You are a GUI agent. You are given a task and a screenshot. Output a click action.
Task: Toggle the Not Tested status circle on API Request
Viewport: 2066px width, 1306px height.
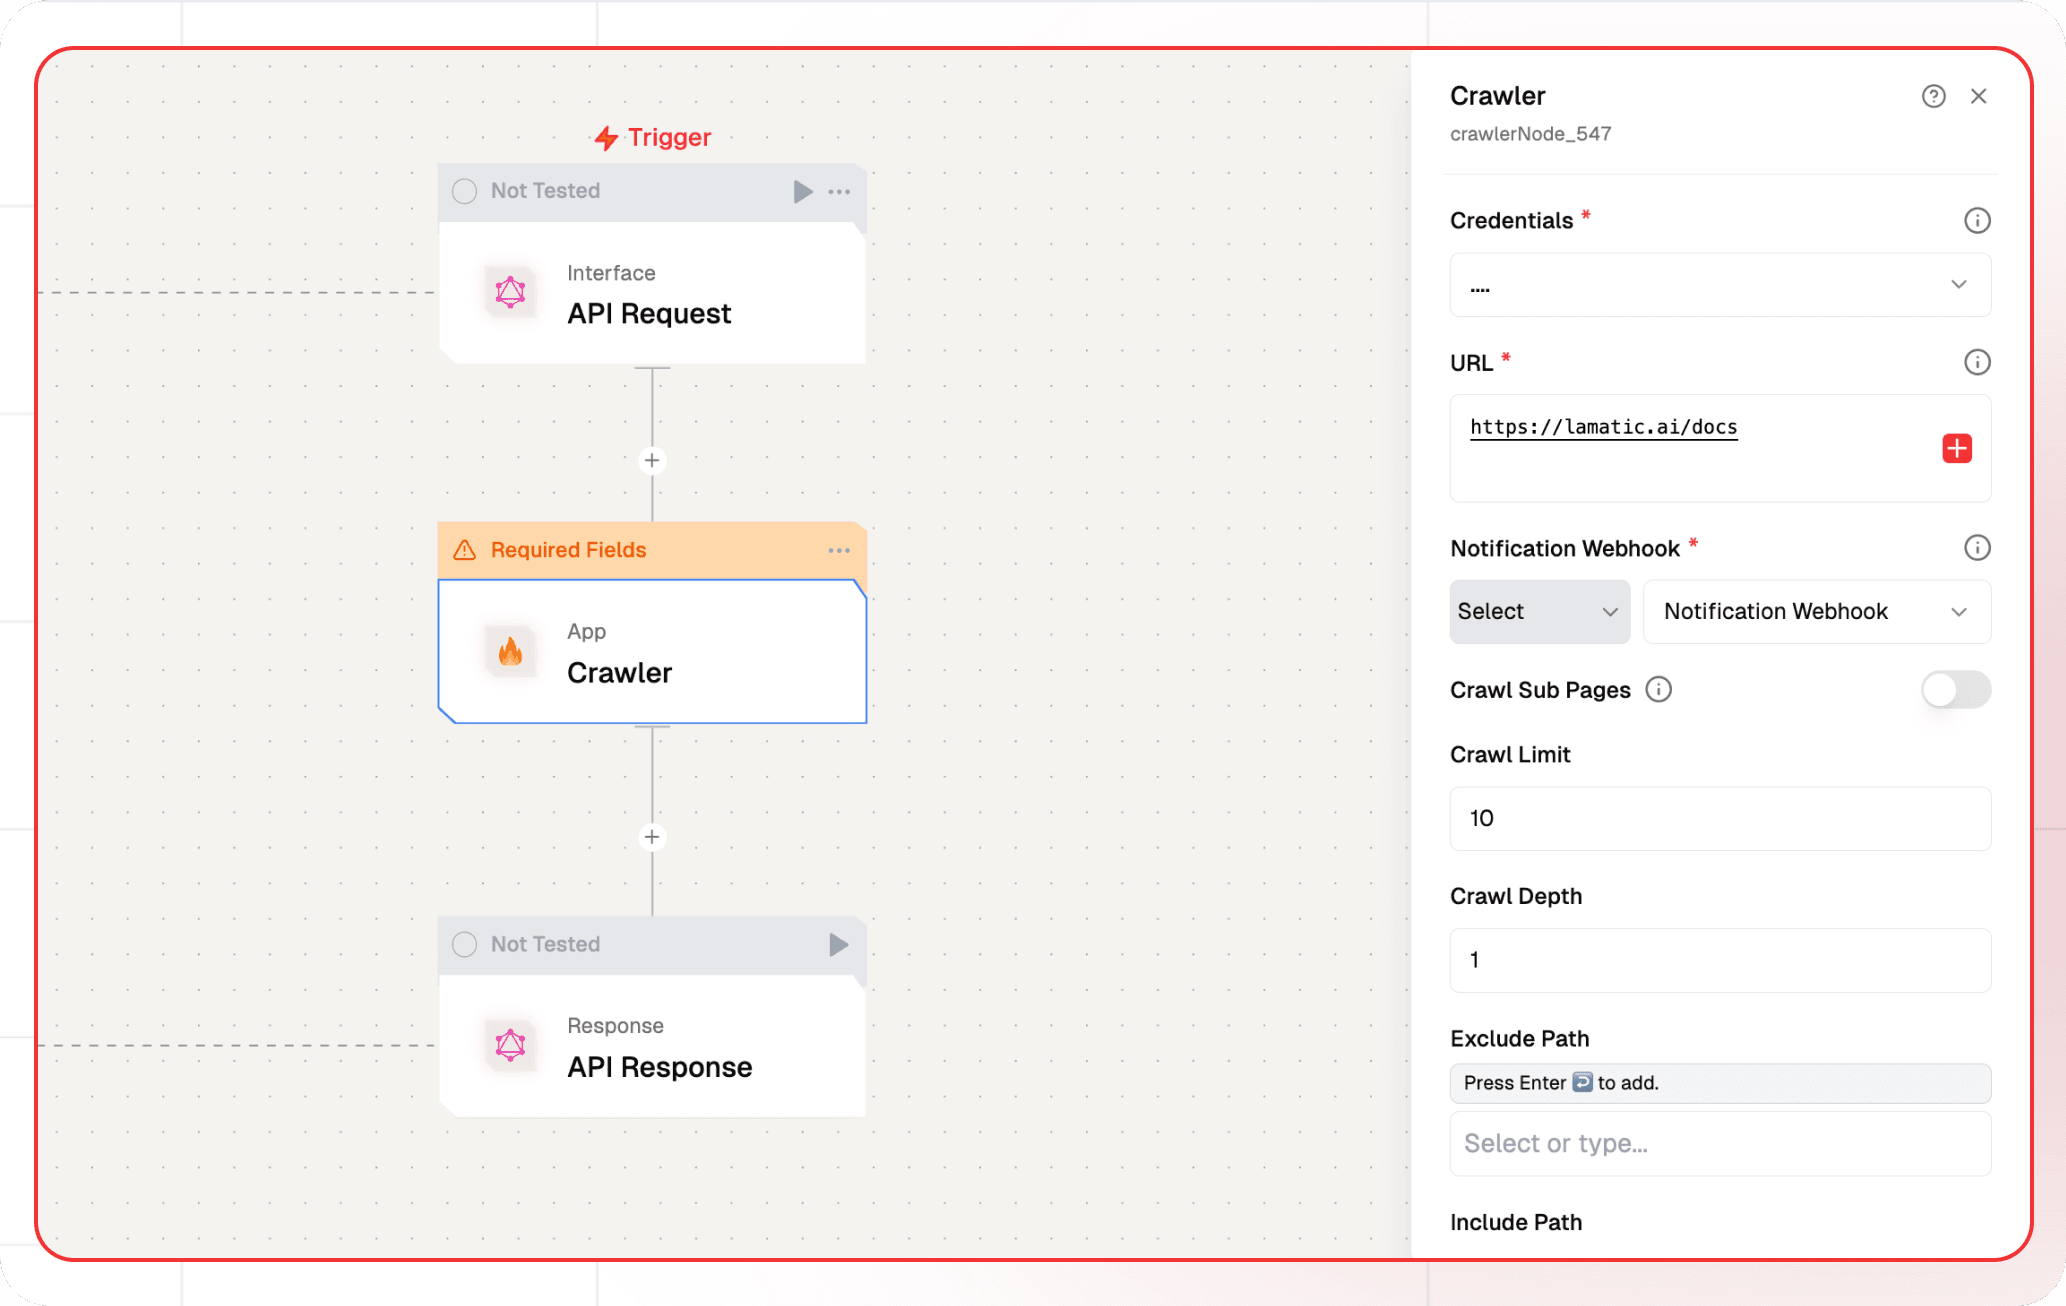pos(465,191)
